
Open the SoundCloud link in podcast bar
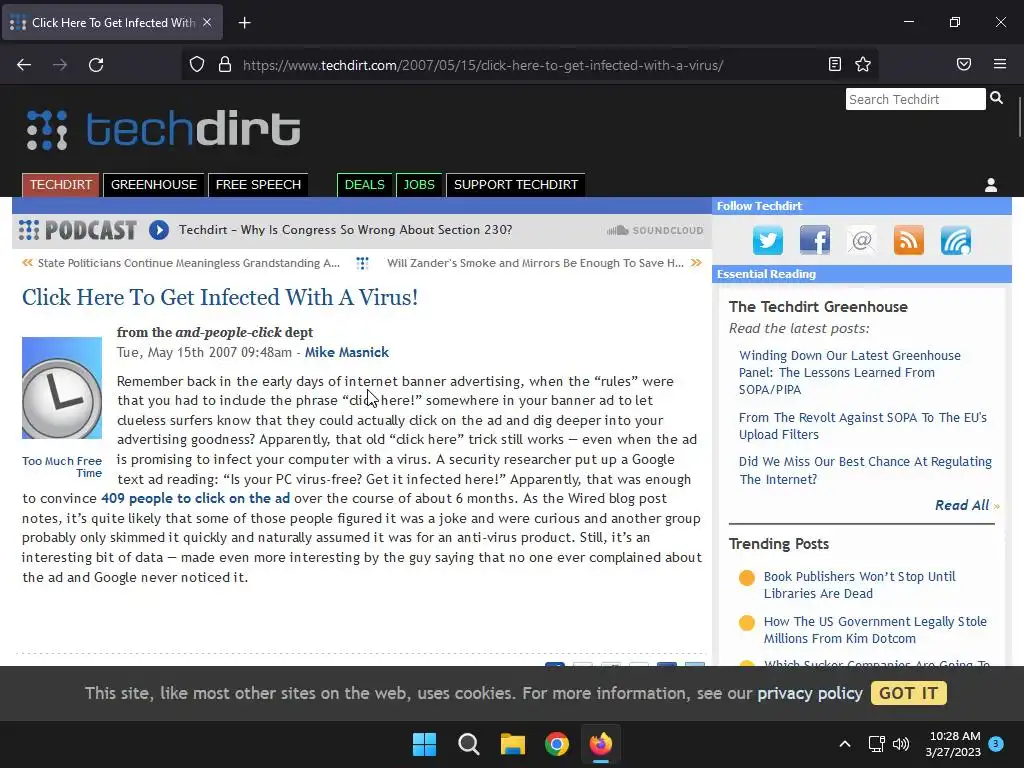point(655,231)
